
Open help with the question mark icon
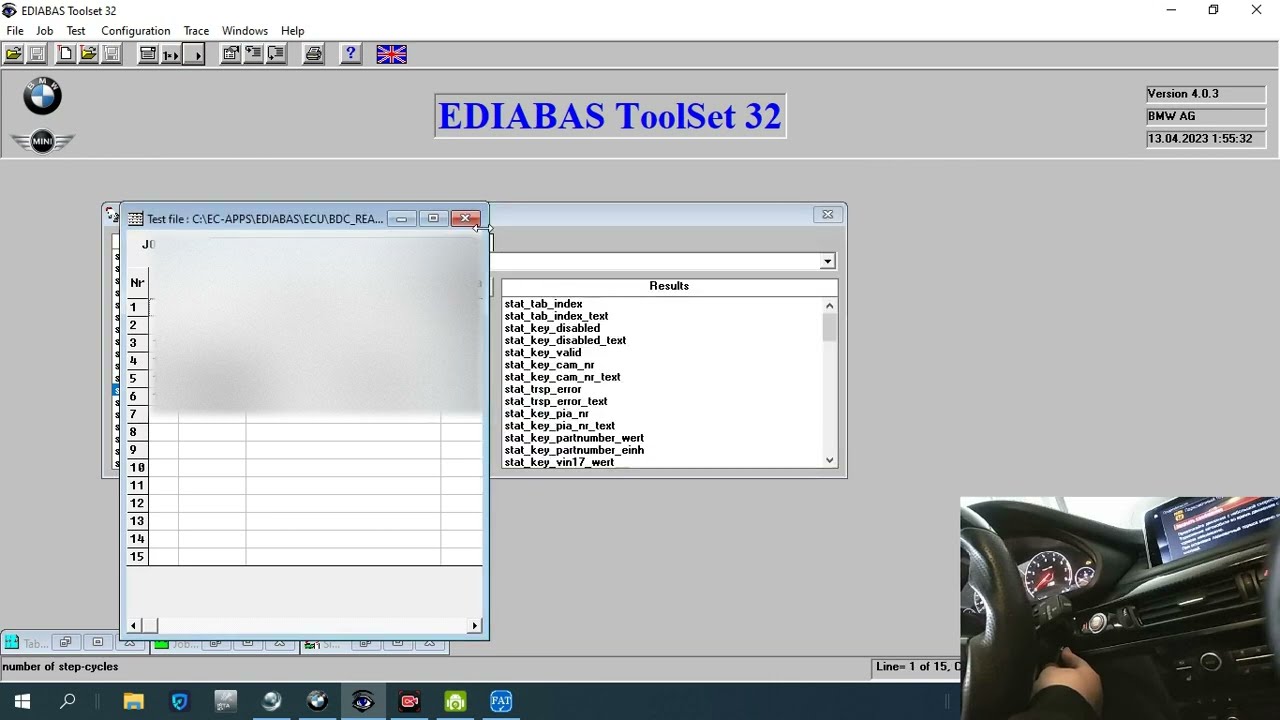pyautogui.click(x=350, y=54)
